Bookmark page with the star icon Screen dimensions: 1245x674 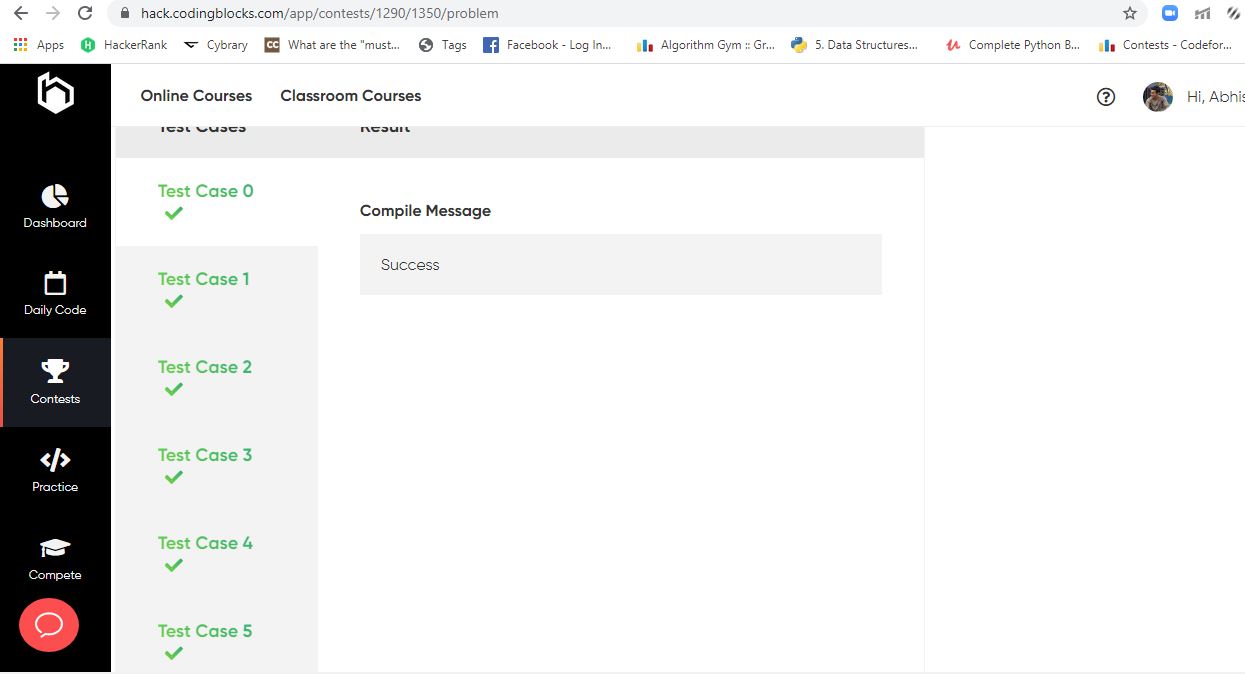click(x=1130, y=13)
